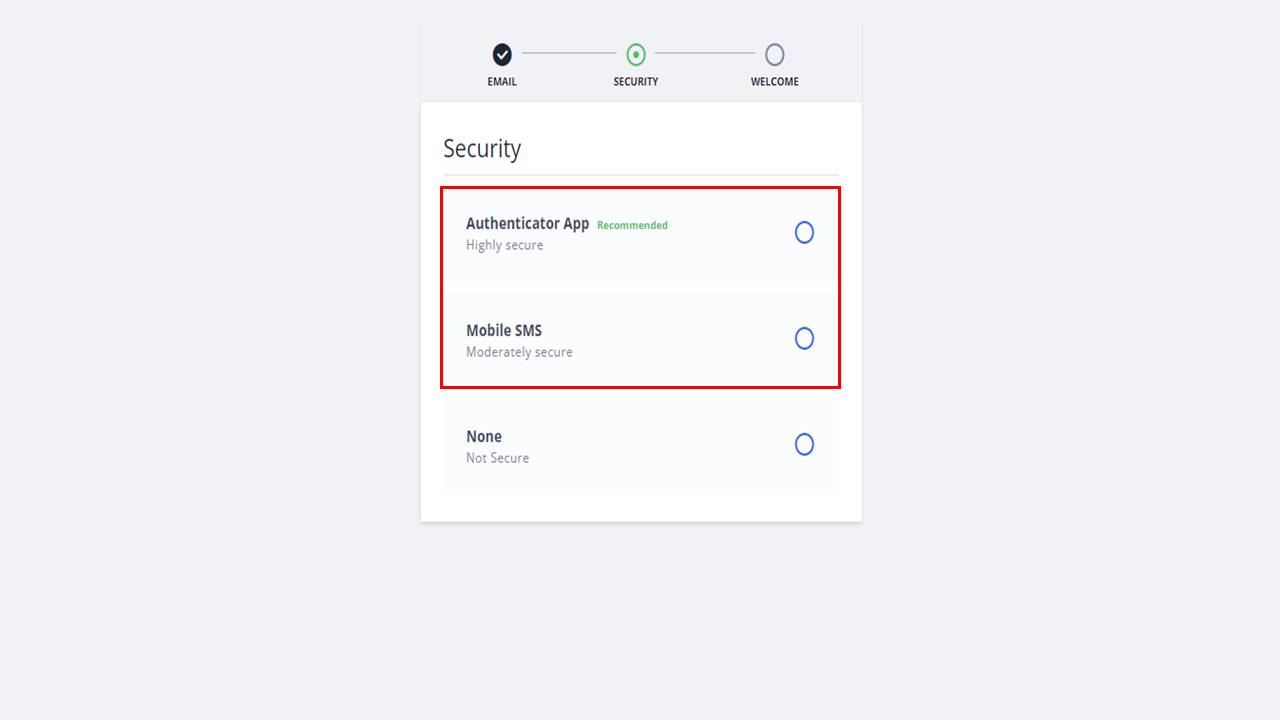Select the Mobile SMS radio button
The width and height of the screenshot is (1280, 720).
[x=804, y=339]
